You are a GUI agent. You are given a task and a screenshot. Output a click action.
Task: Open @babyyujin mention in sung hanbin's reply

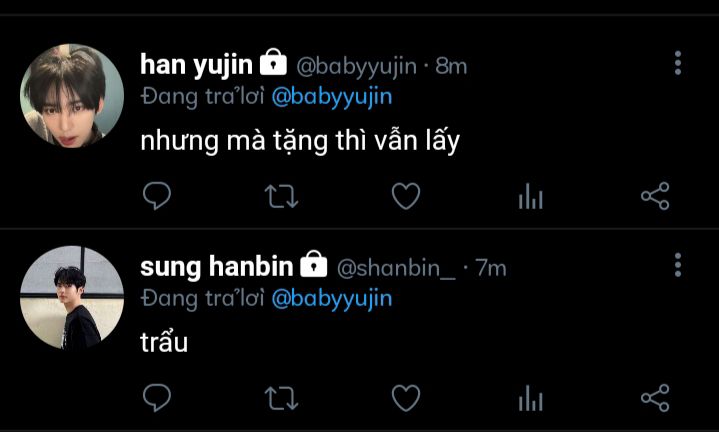point(332,299)
